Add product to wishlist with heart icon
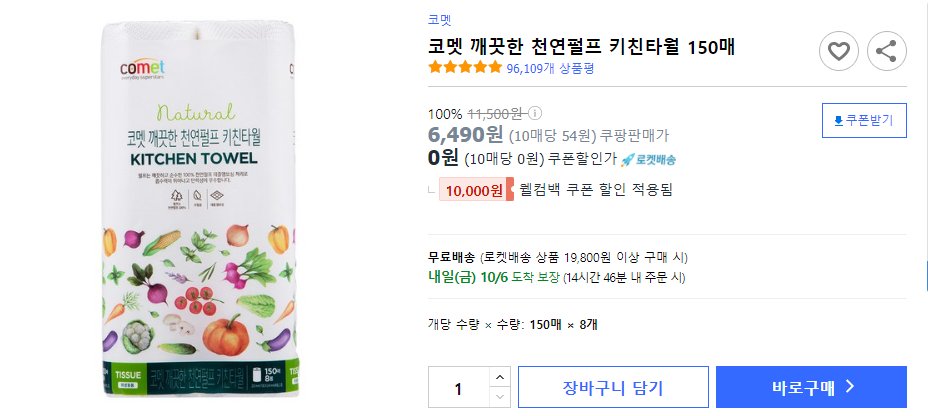This screenshot has height=416, width=928. pos(839,51)
